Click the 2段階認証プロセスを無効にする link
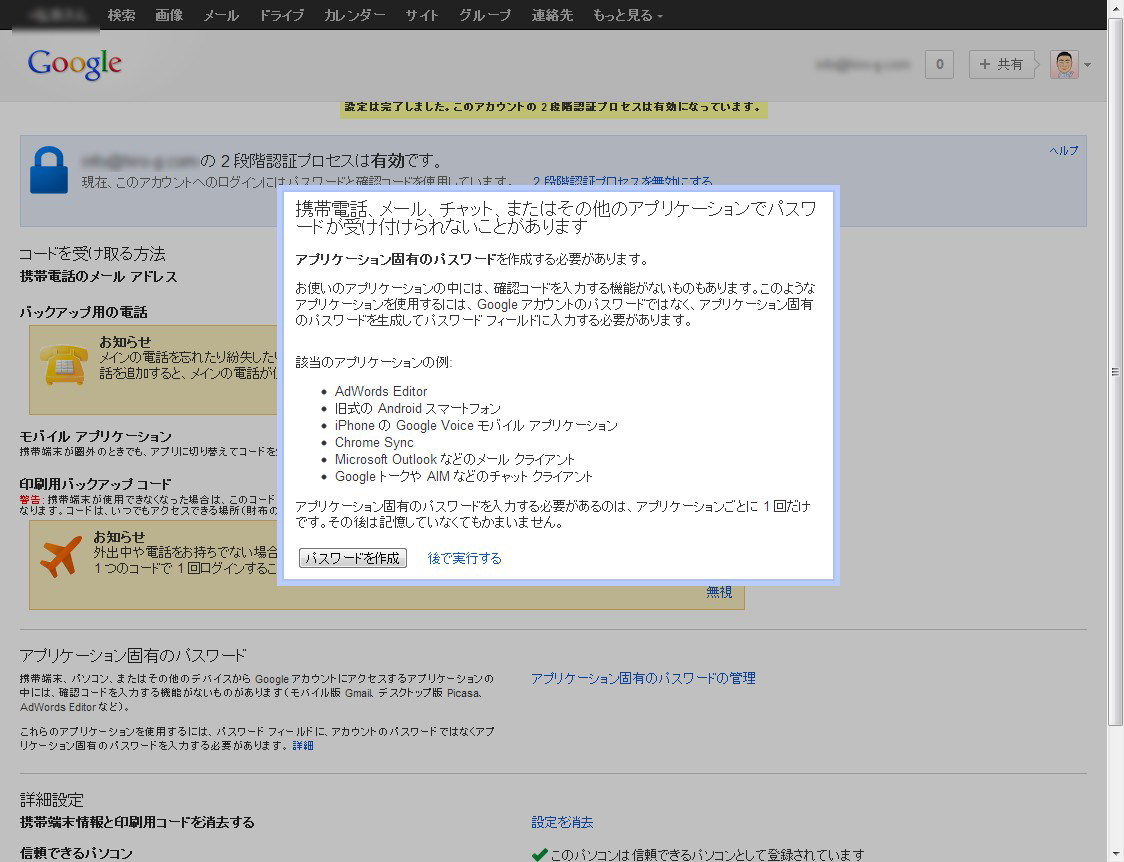The width and height of the screenshot is (1124, 862). point(622,181)
